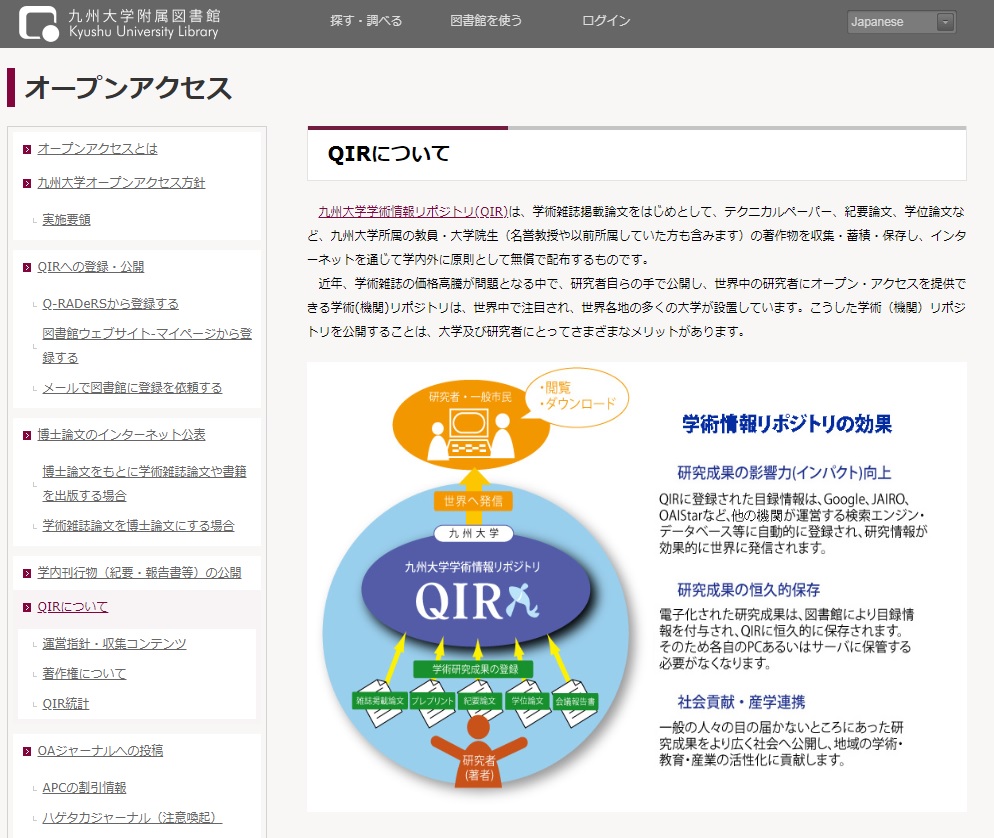
Task: Click the 学術研究成果の登録 green label
Action: click(473, 669)
